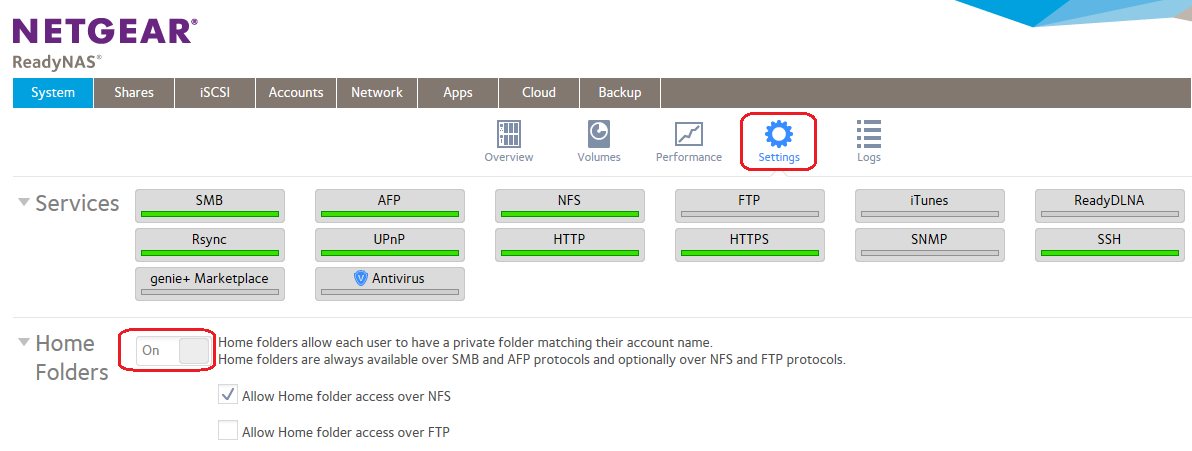
Task: Enable the FTP service
Action: [750, 205]
